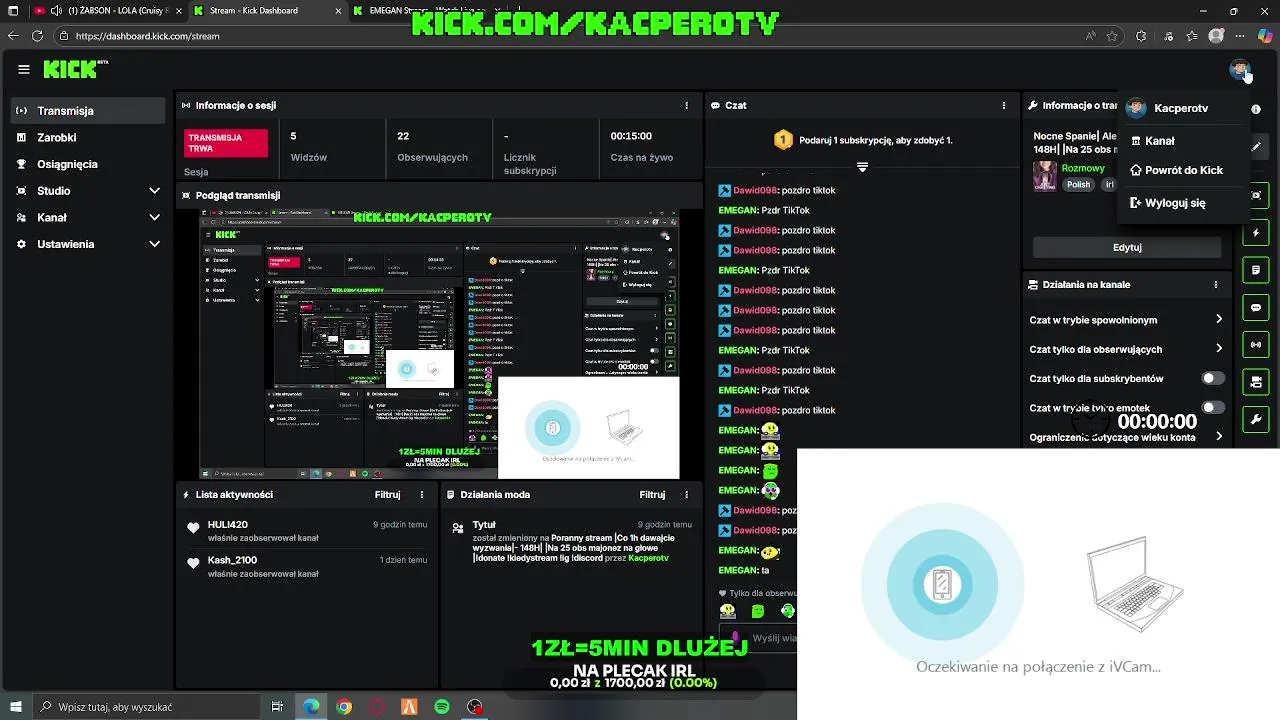
Task: Click the Polish language tag
Action: [x=1078, y=184]
